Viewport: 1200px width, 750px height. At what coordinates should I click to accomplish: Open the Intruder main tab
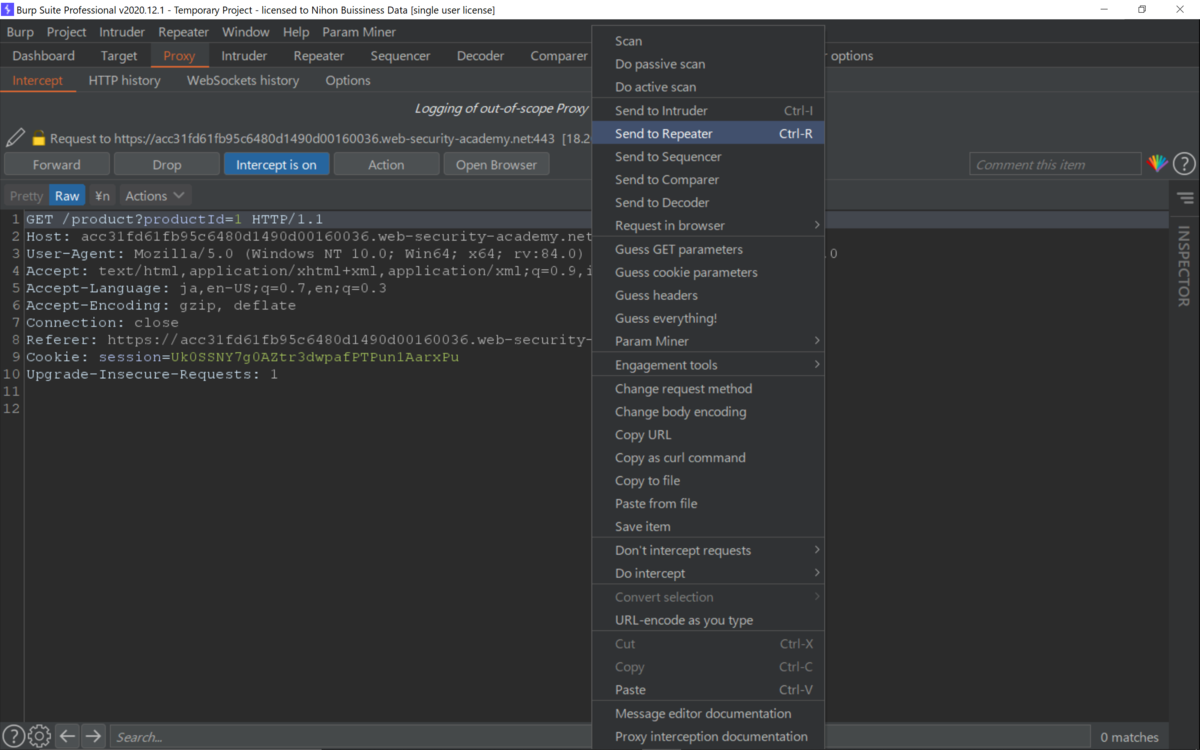(x=244, y=56)
